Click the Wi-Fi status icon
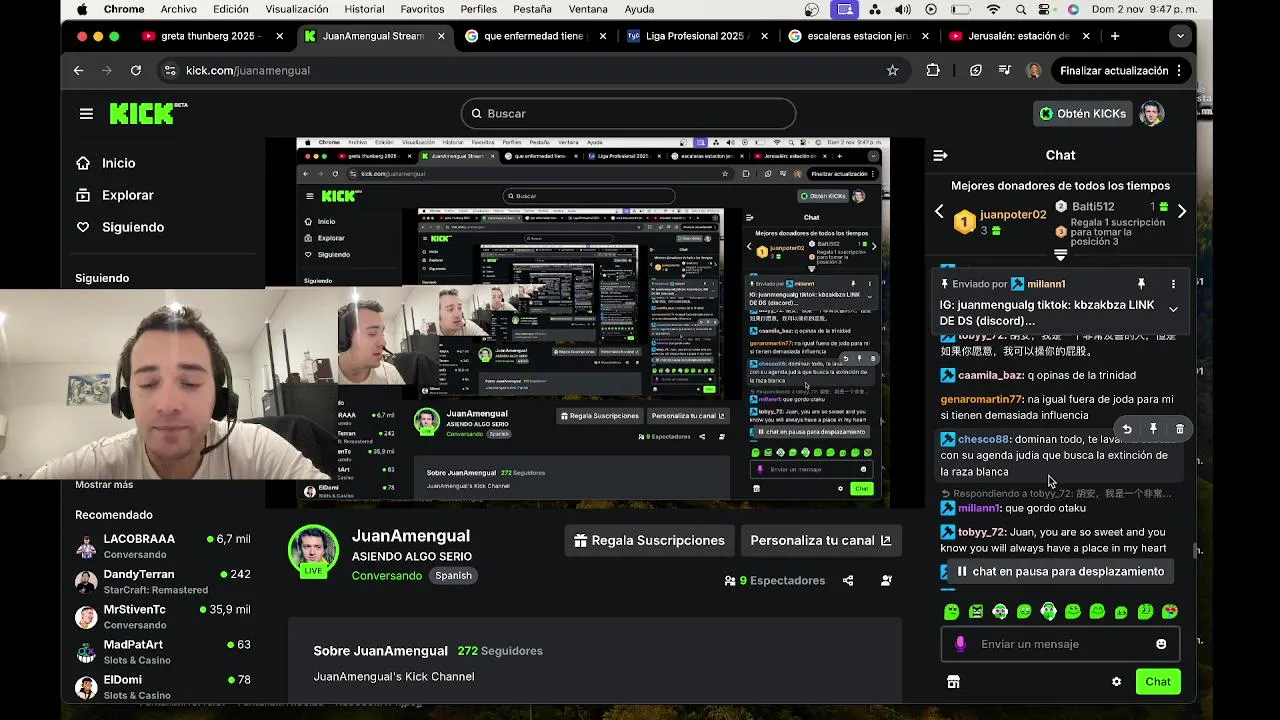This screenshot has height=720, width=1280. click(x=993, y=9)
